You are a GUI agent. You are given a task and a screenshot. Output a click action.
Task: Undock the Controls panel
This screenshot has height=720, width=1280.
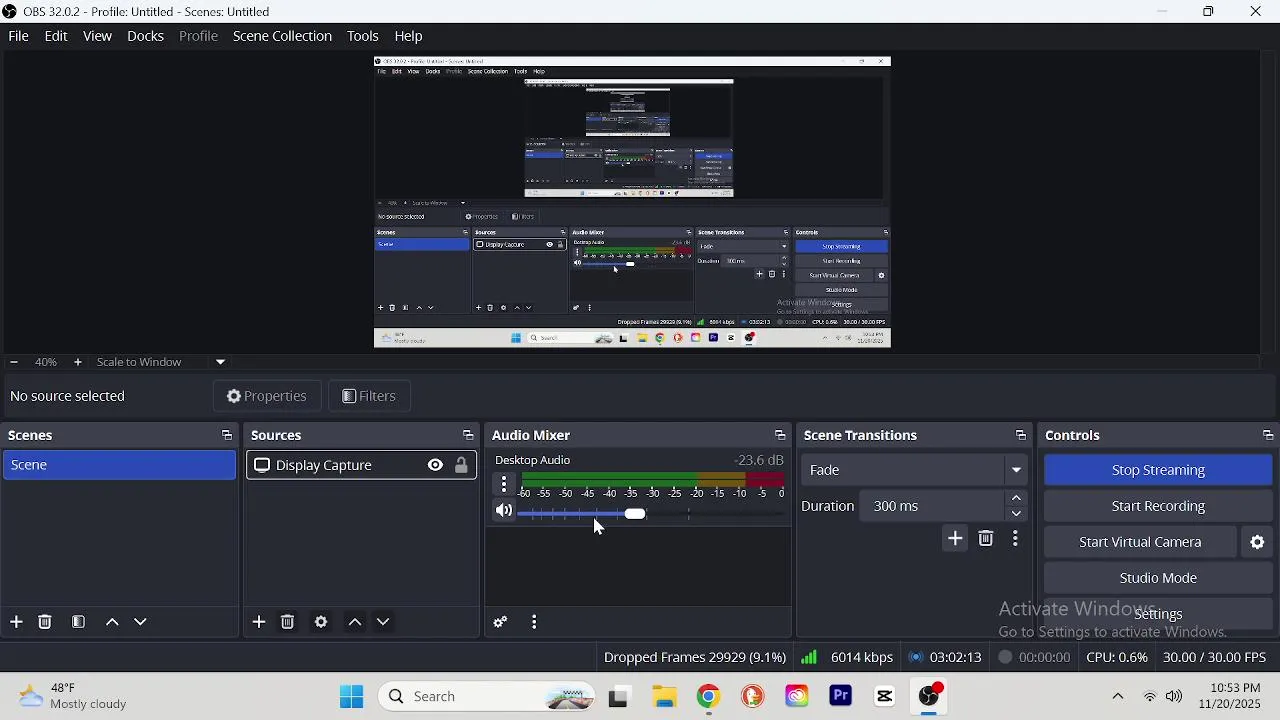pyautogui.click(x=1268, y=436)
